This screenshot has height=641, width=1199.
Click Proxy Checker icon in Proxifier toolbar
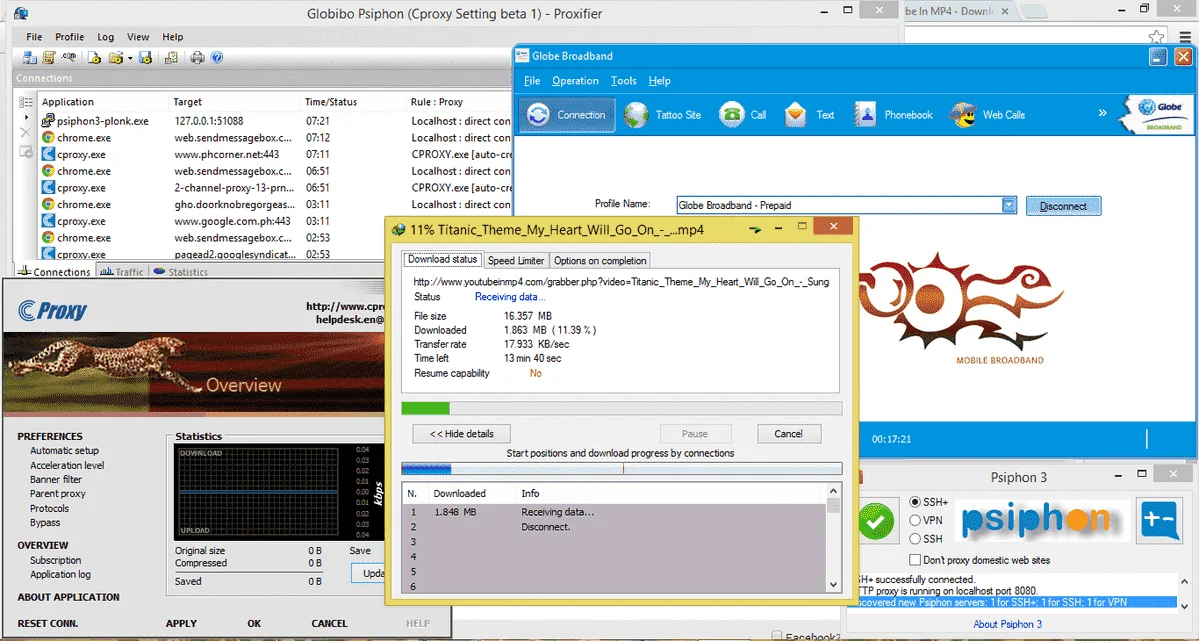click(x=171, y=57)
